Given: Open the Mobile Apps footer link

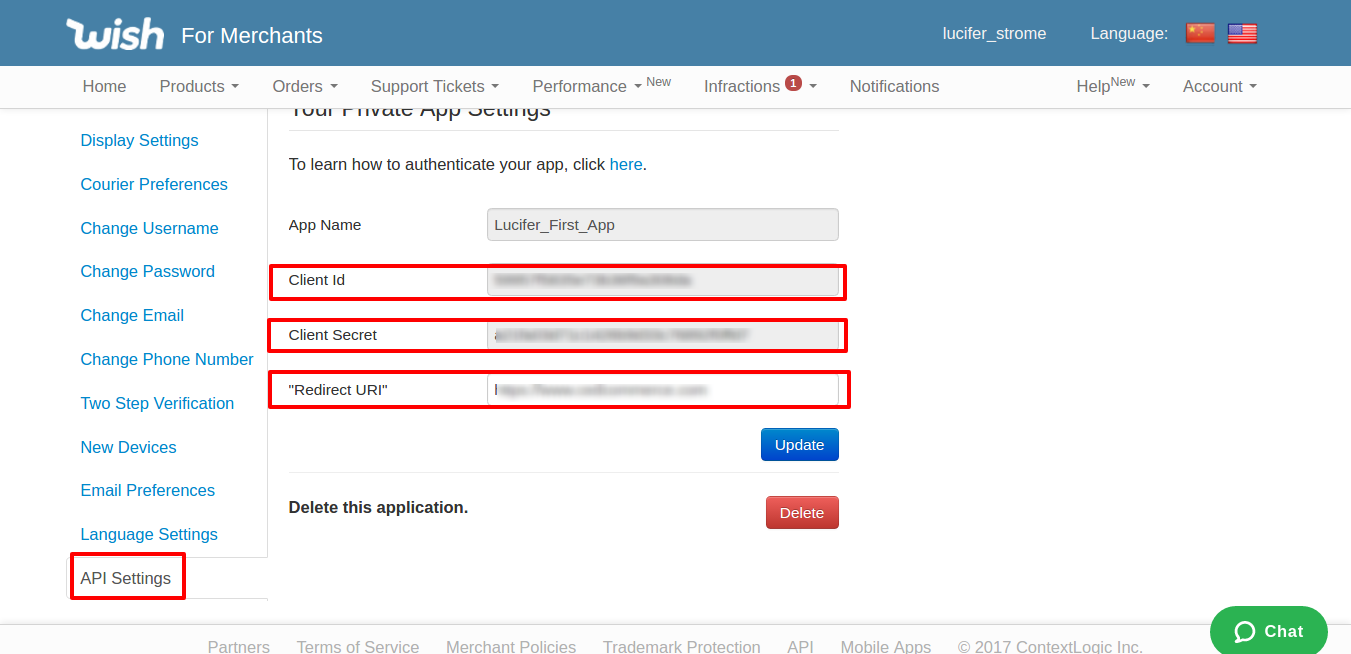Looking at the screenshot, I should (886, 647).
